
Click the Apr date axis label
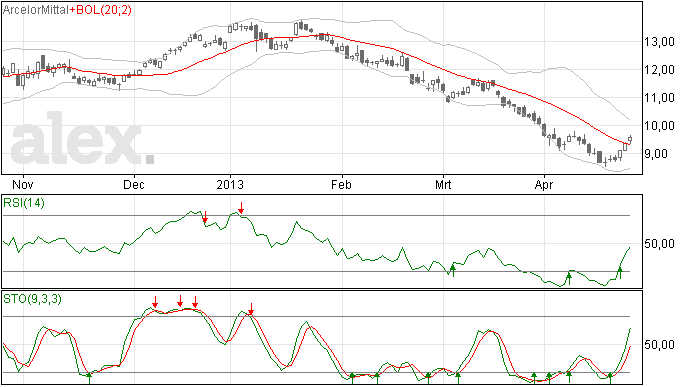point(544,184)
